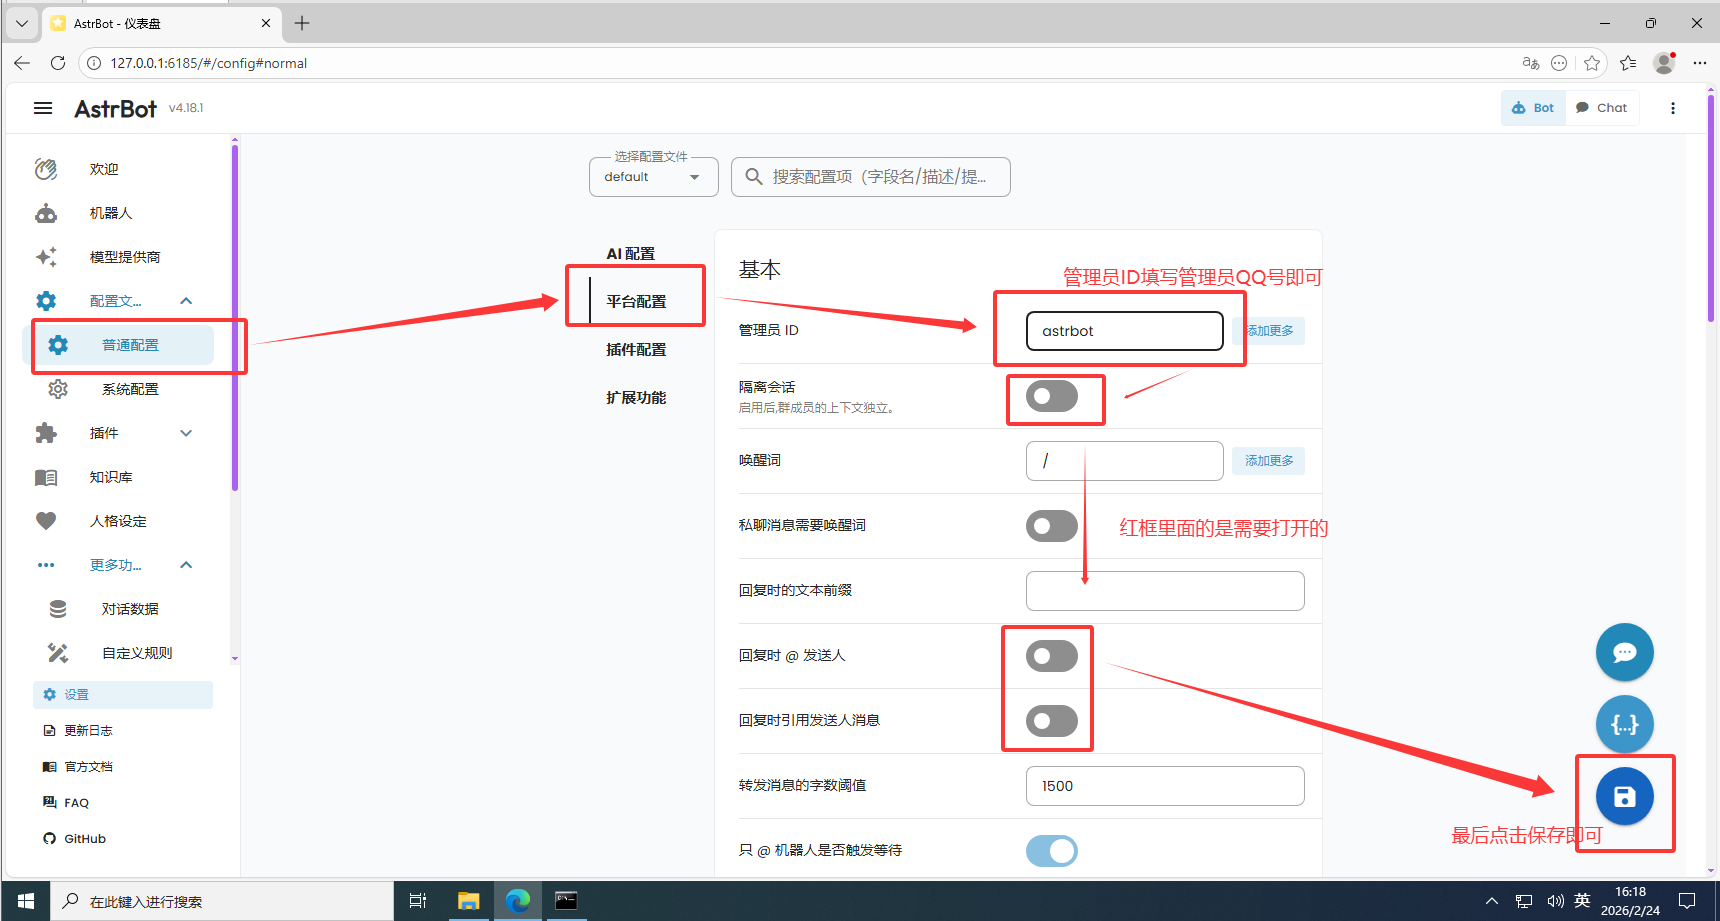Click the 插件 puzzle piece icon
The height and width of the screenshot is (921, 1720).
coord(46,433)
